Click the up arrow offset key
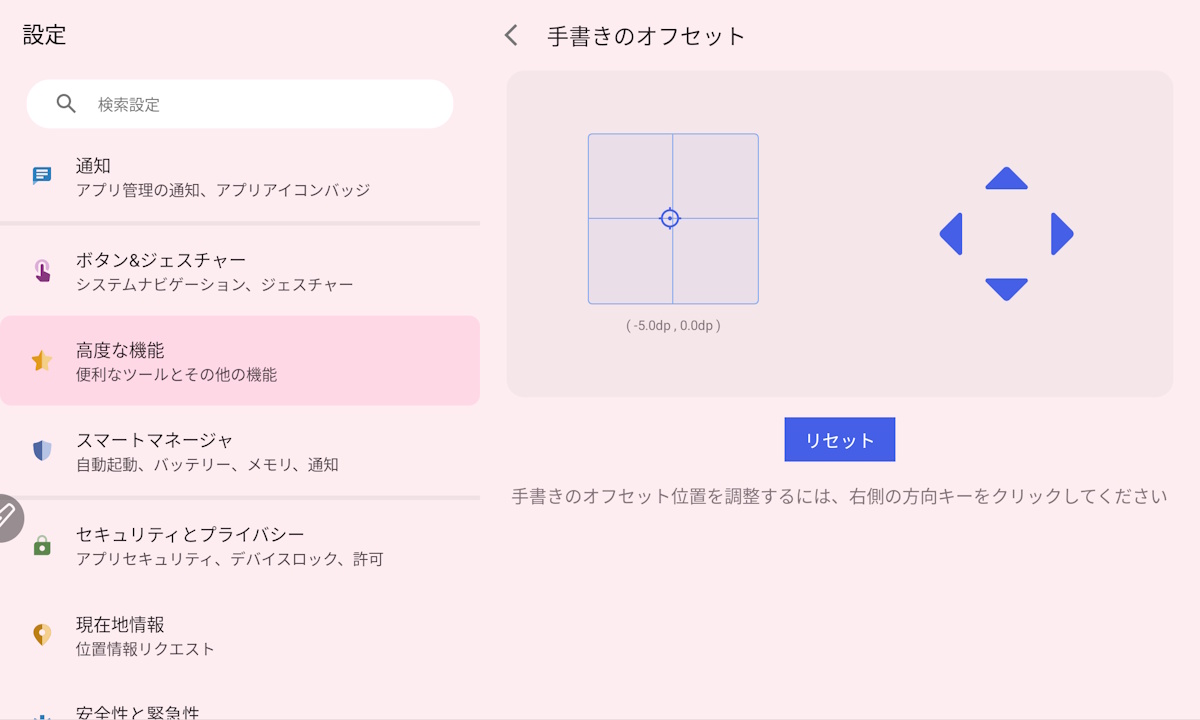Viewport: 1200px width, 720px height. [x=1006, y=179]
